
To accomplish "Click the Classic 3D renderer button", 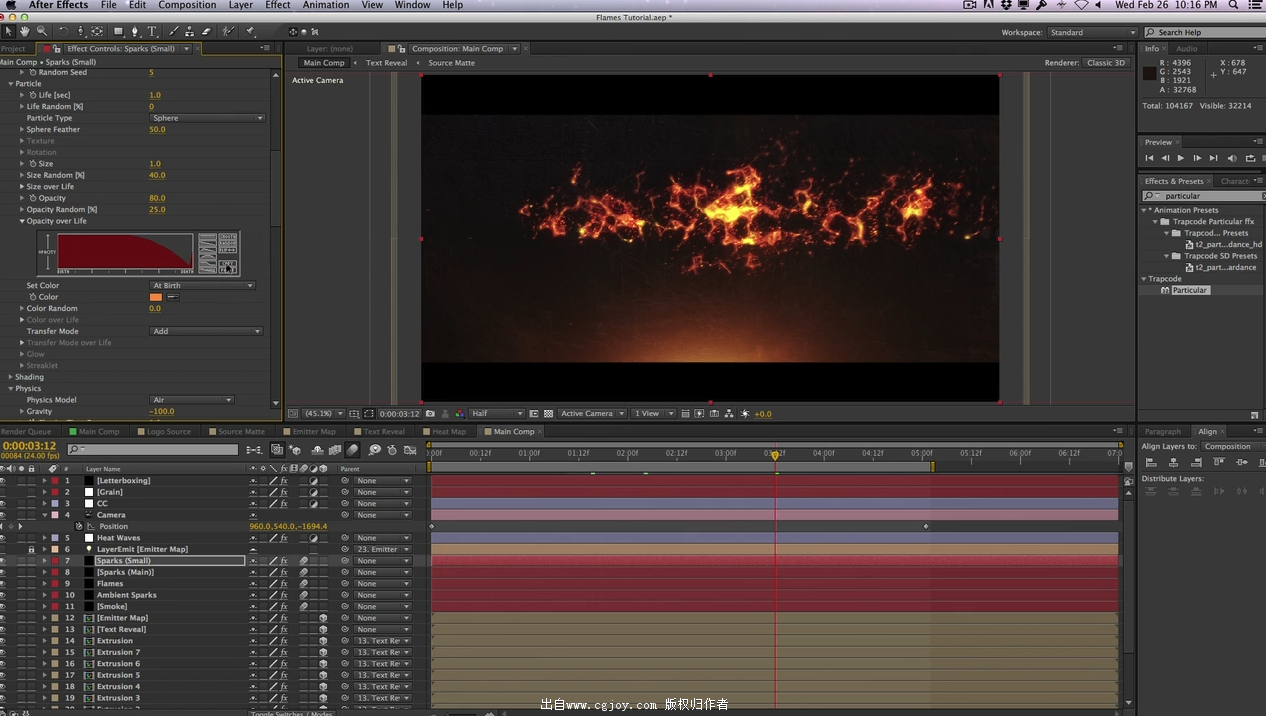I will point(1107,63).
